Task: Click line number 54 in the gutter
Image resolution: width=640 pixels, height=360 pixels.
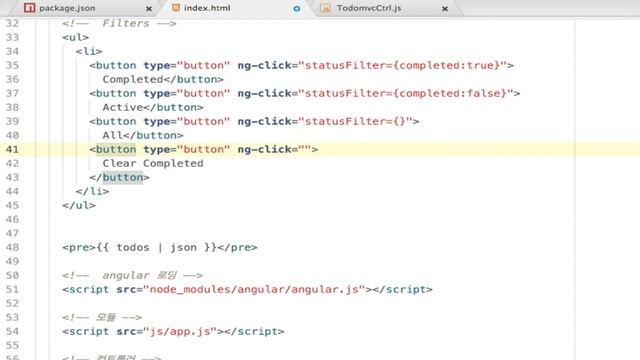Action: pos(12,331)
